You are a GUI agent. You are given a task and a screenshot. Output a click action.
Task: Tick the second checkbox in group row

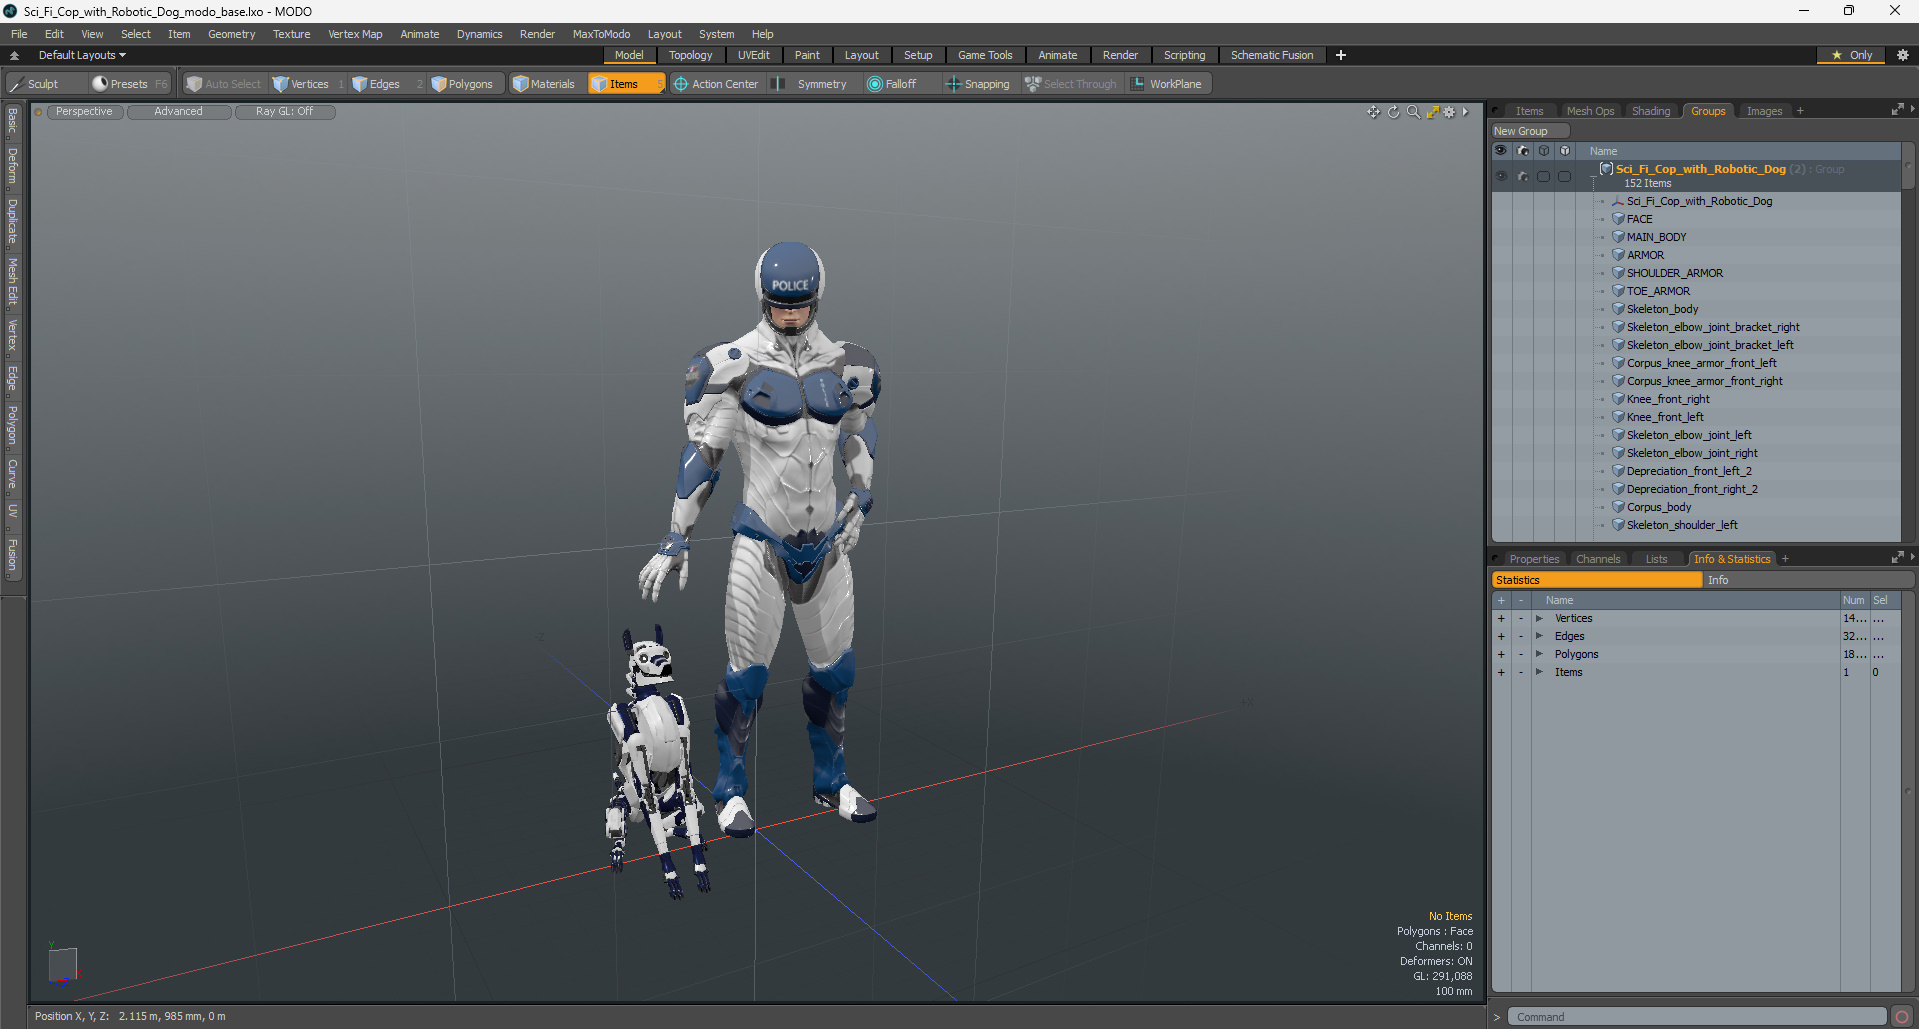(1564, 176)
